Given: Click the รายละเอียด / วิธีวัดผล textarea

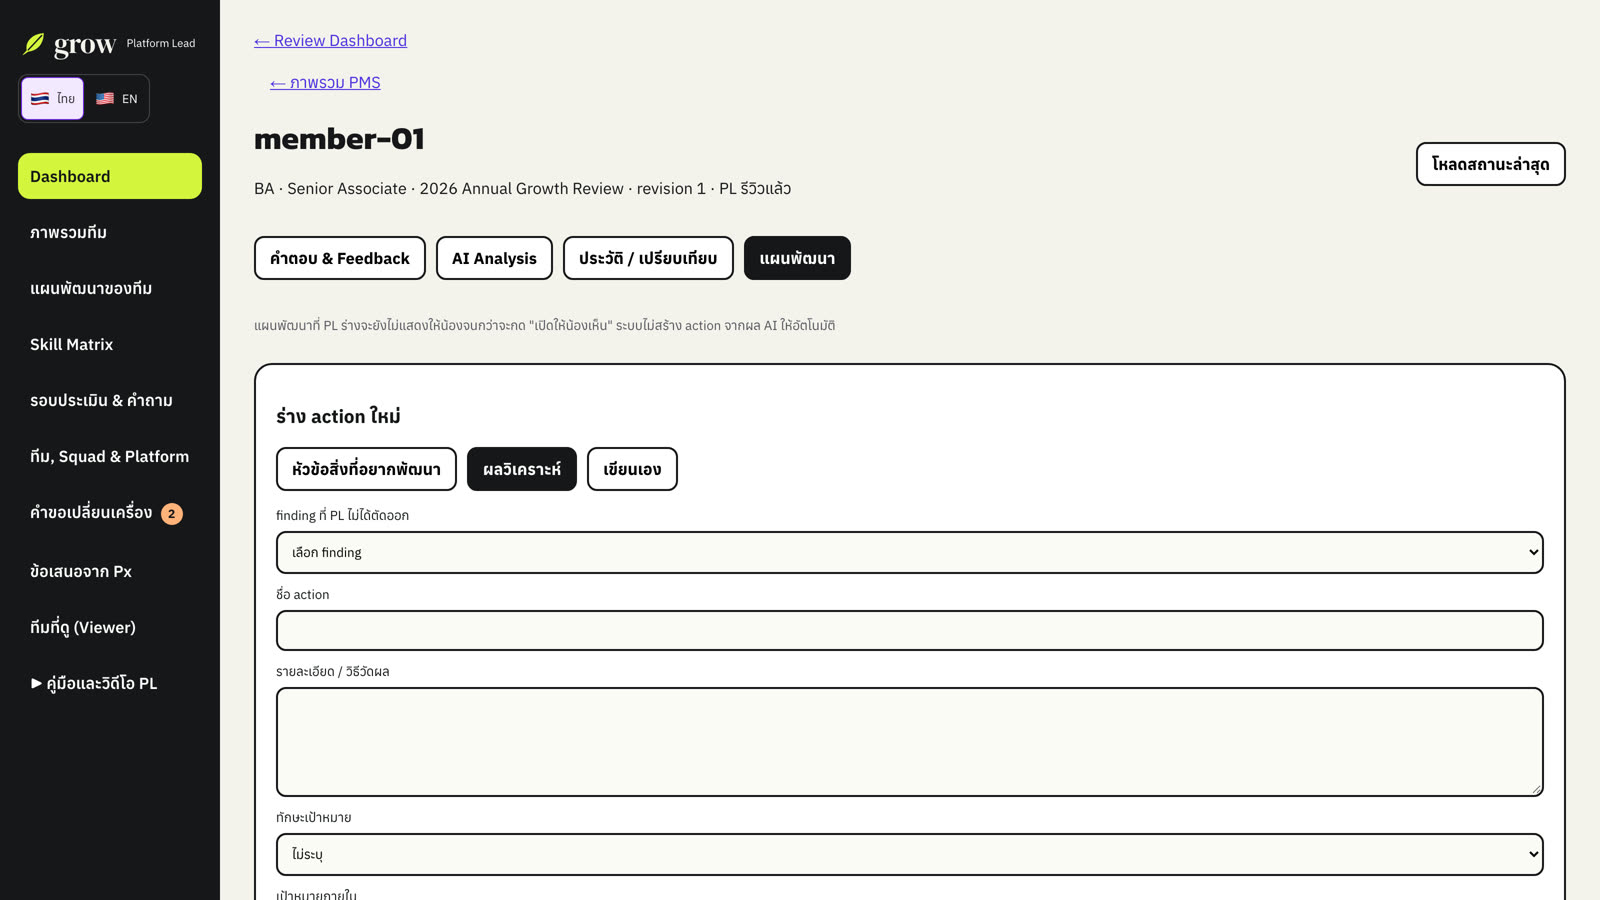Looking at the screenshot, I should pos(910,742).
